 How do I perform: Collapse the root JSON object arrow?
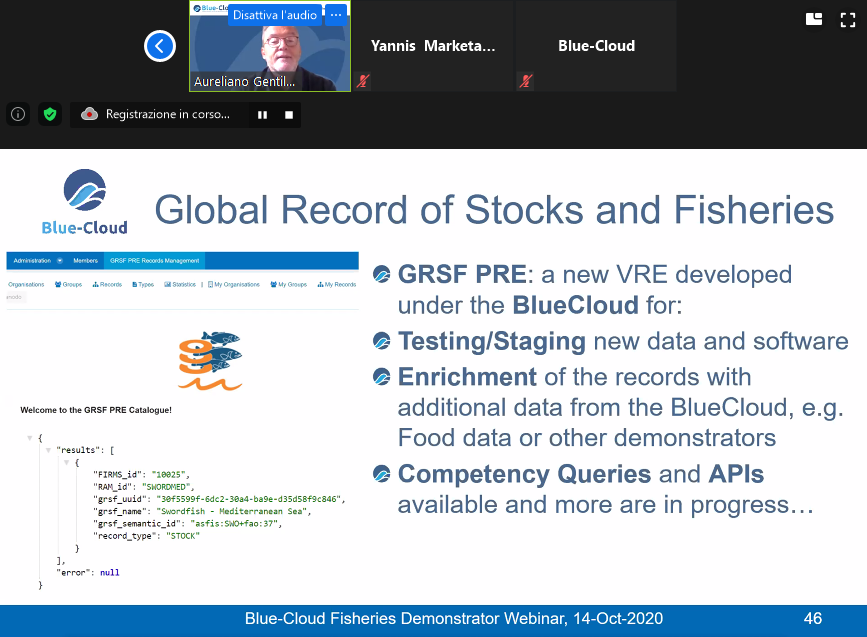30,438
